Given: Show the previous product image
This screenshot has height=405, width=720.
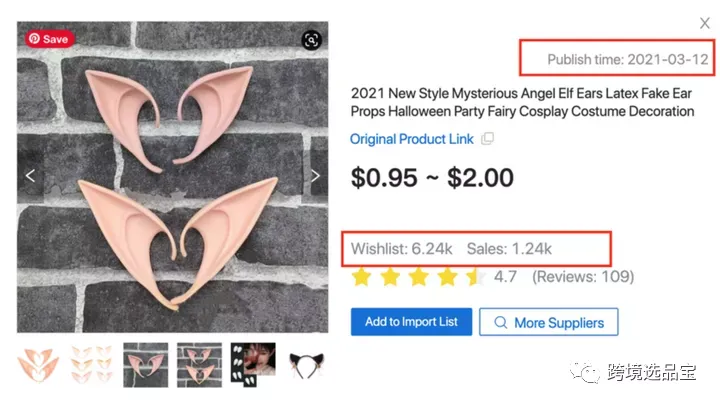Looking at the screenshot, I should [30, 176].
